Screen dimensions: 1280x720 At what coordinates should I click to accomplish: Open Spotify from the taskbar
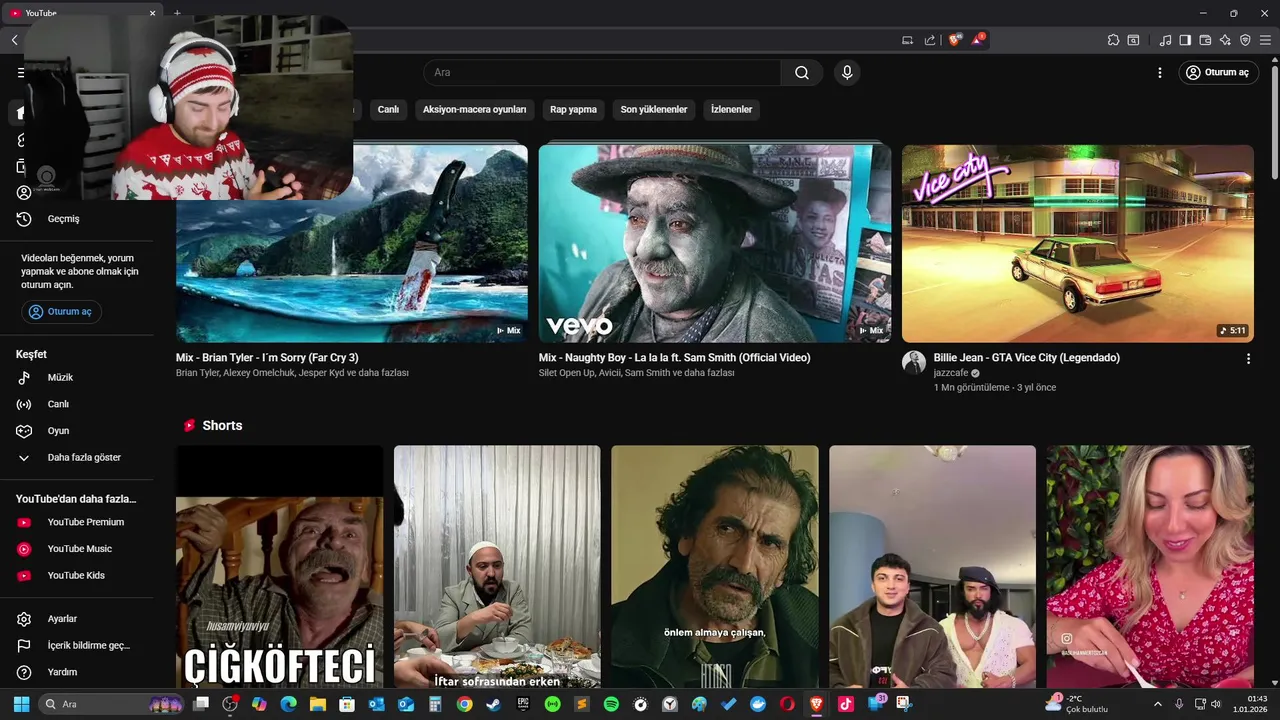click(x=611, y=704)
